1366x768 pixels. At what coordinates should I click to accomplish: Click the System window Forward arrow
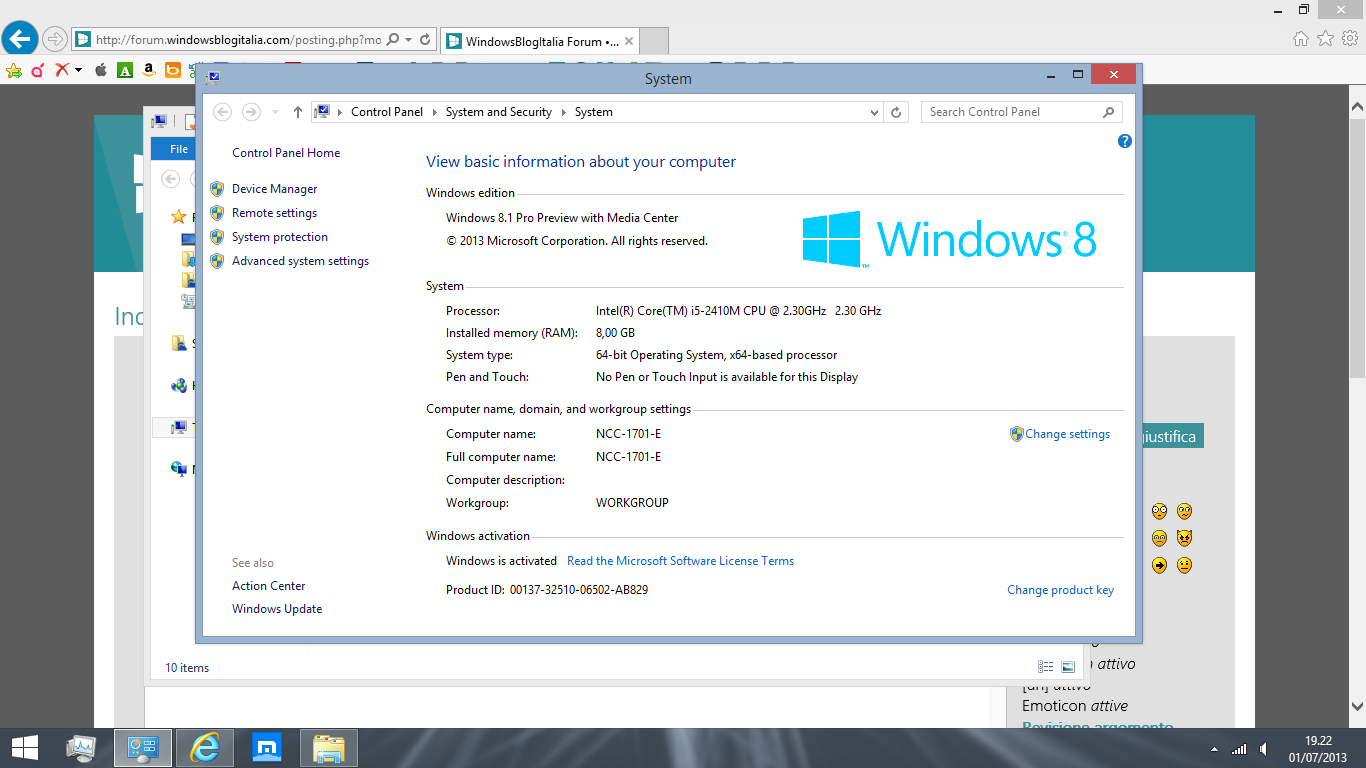tap(252, 112)
